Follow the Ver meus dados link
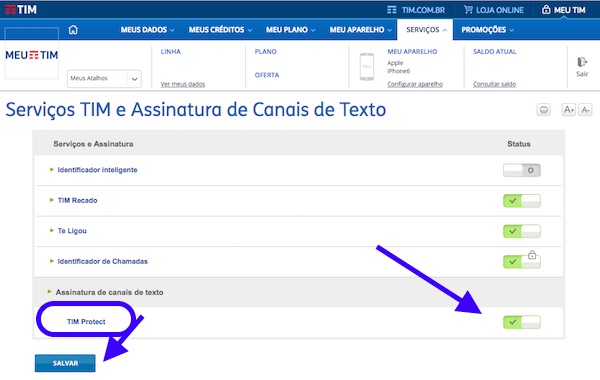 pyautogui.click(x=183, y=84)
